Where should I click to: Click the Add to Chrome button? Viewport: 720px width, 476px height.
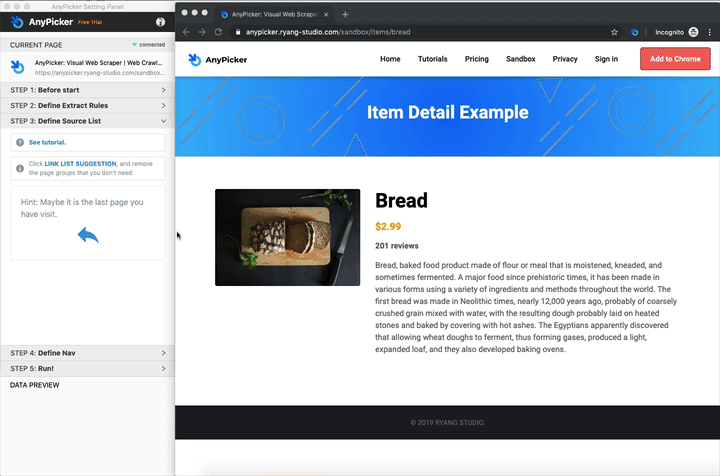[675, 59]
